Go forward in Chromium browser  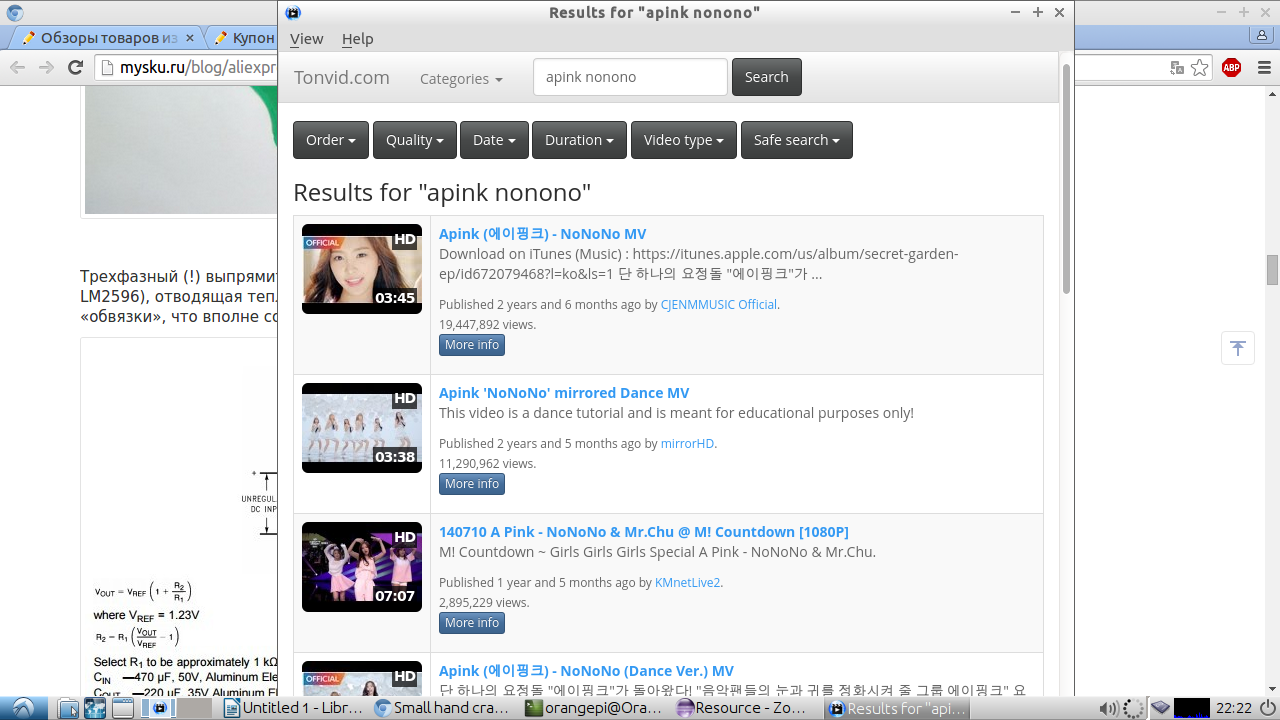[46, 68]
